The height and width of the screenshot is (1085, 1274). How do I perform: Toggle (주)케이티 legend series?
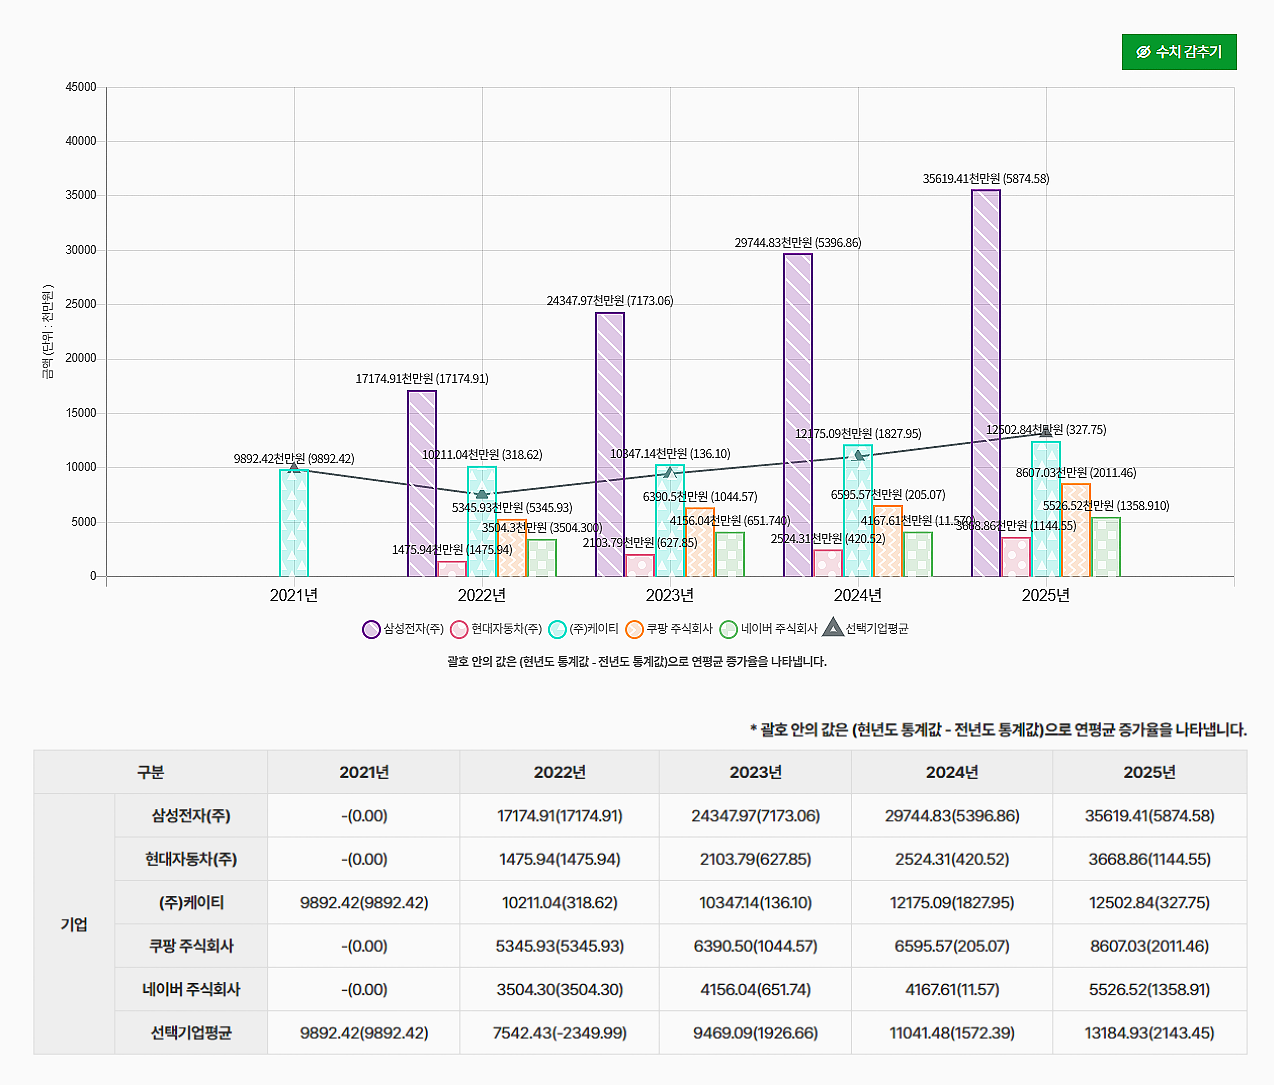click(x=584, y=629)
